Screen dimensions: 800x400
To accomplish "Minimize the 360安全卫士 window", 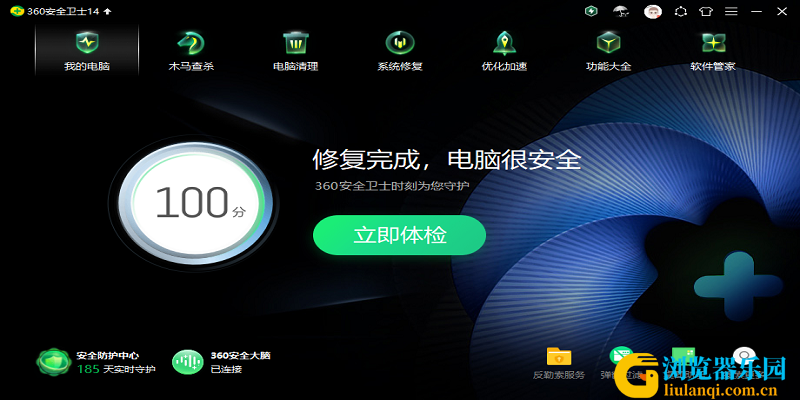I will tap(757, 11).
